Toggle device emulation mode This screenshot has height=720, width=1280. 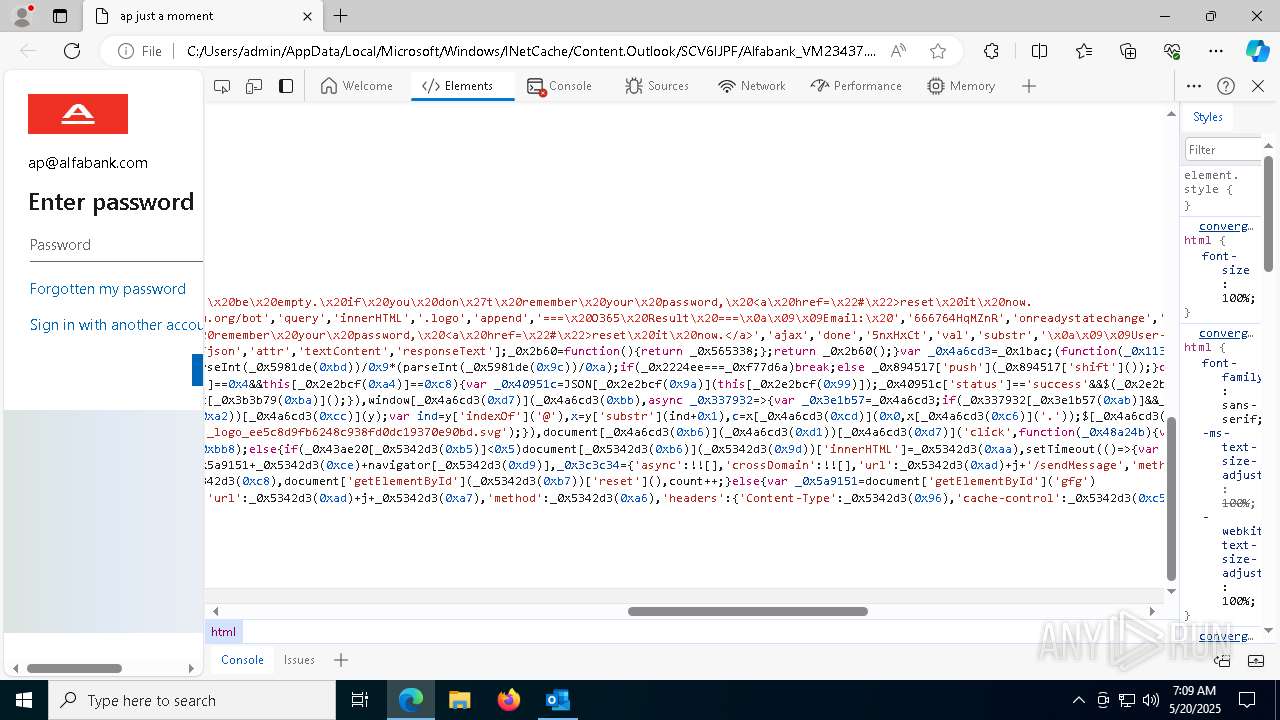tap(254, 86)
